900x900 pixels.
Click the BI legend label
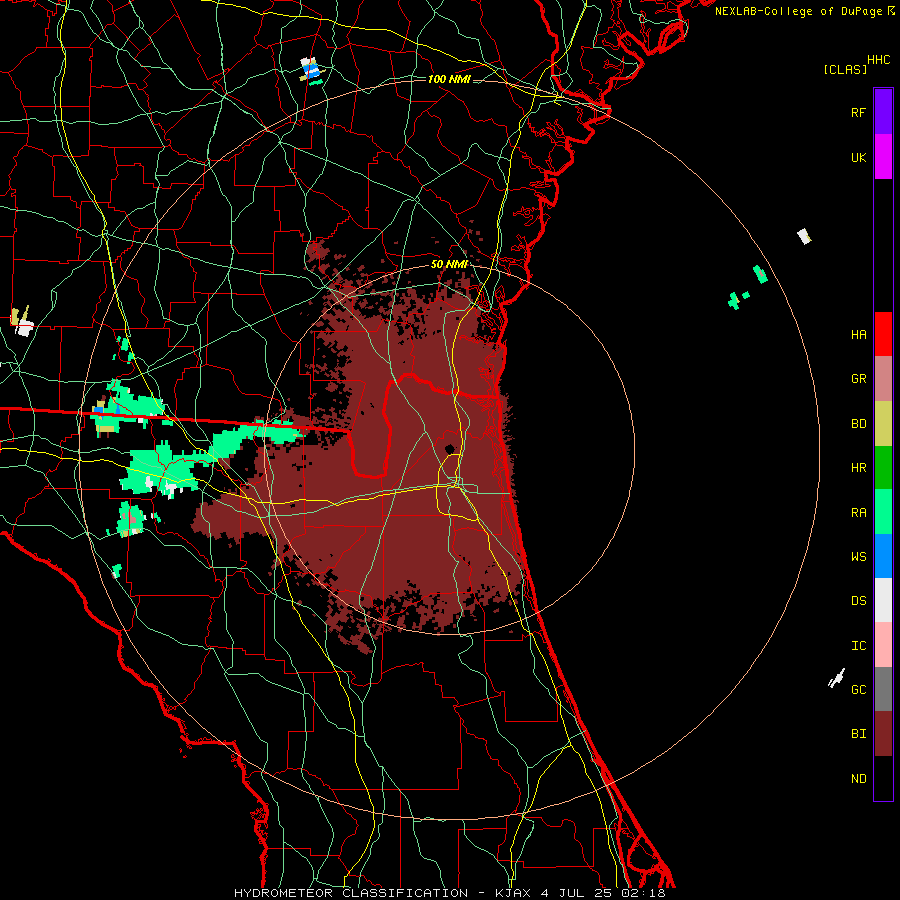(x=859, y=734)
